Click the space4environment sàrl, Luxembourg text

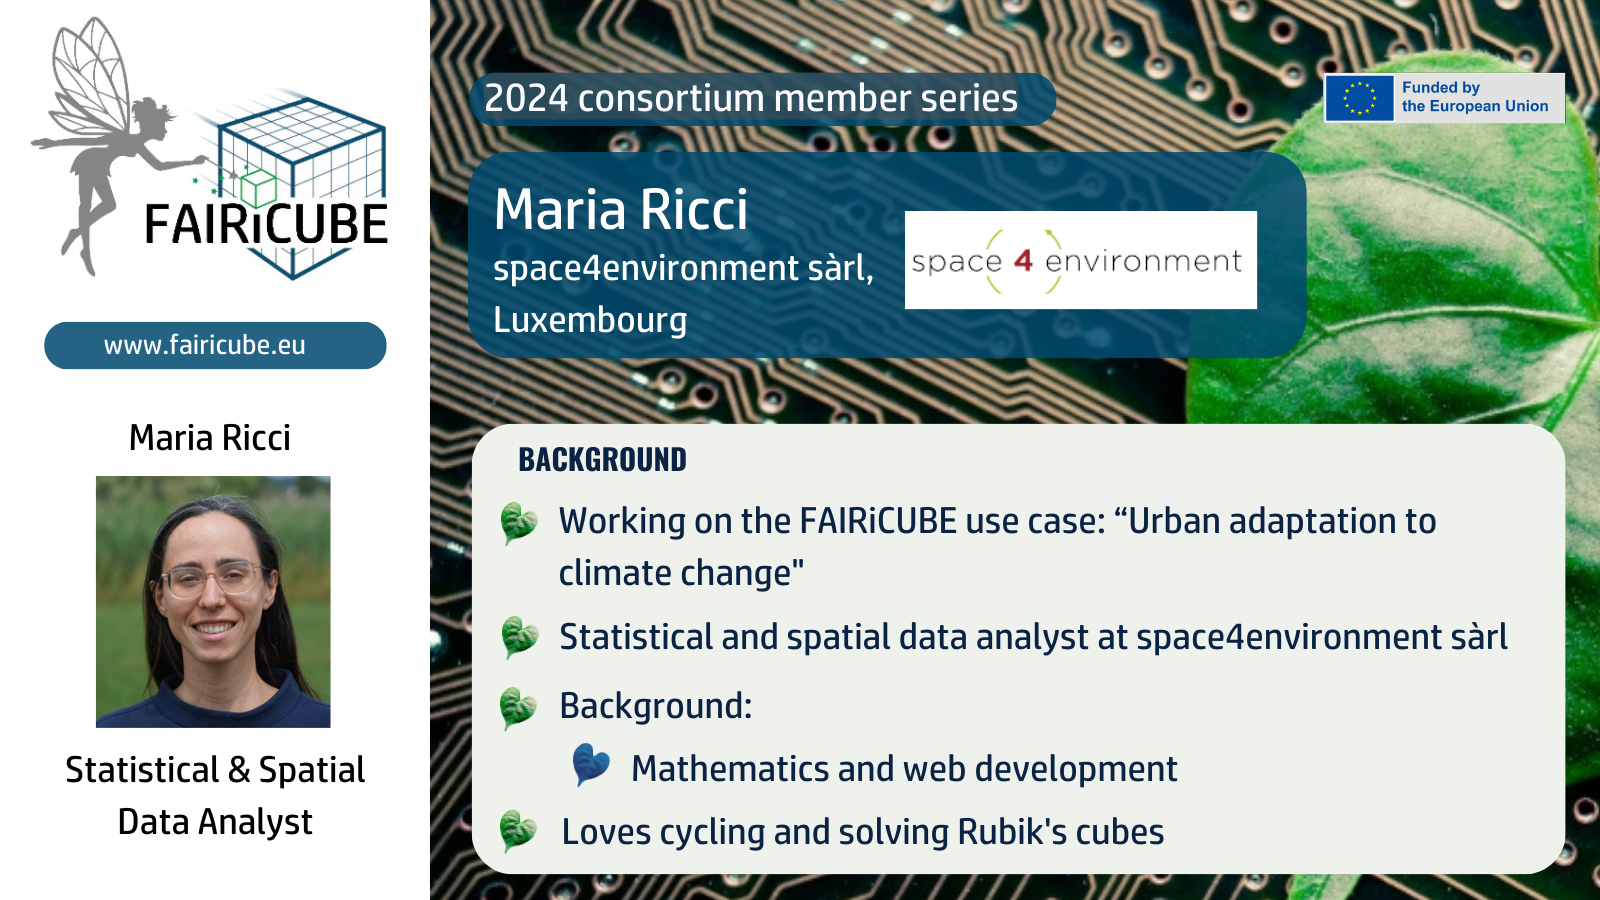683,294
